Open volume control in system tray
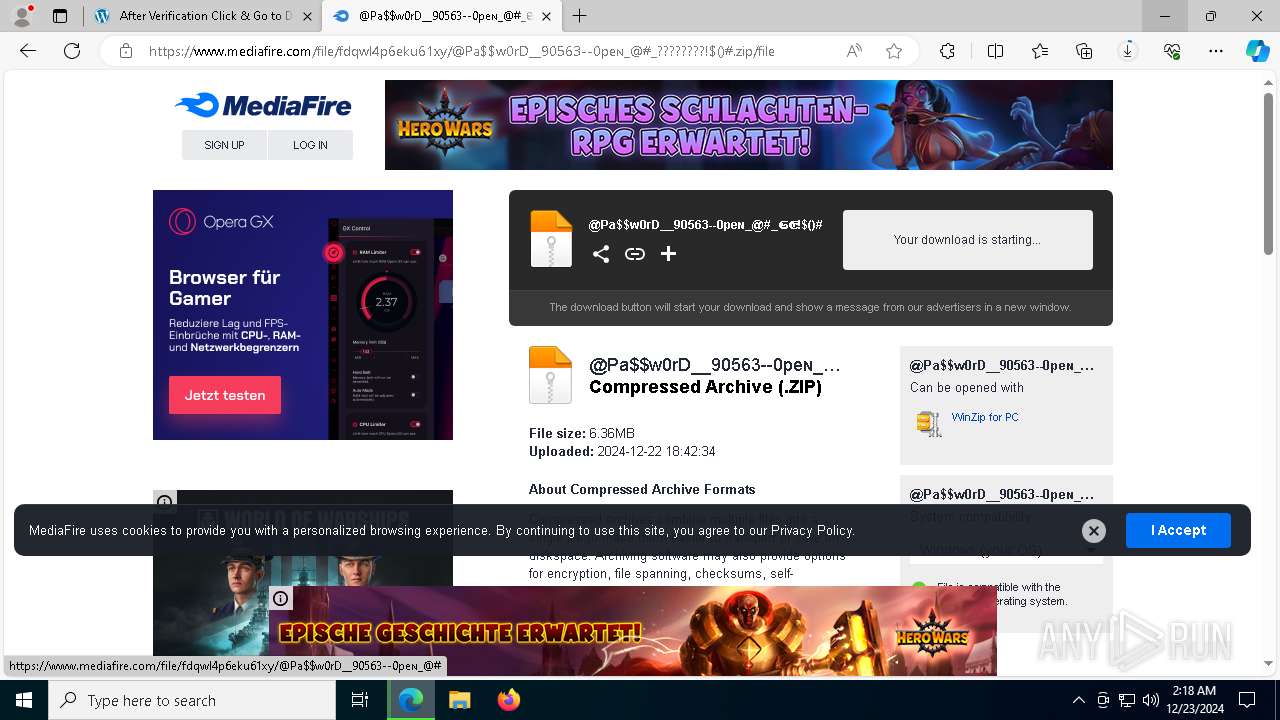This screenshot has width=1280, height=720. coord(1151,700)
